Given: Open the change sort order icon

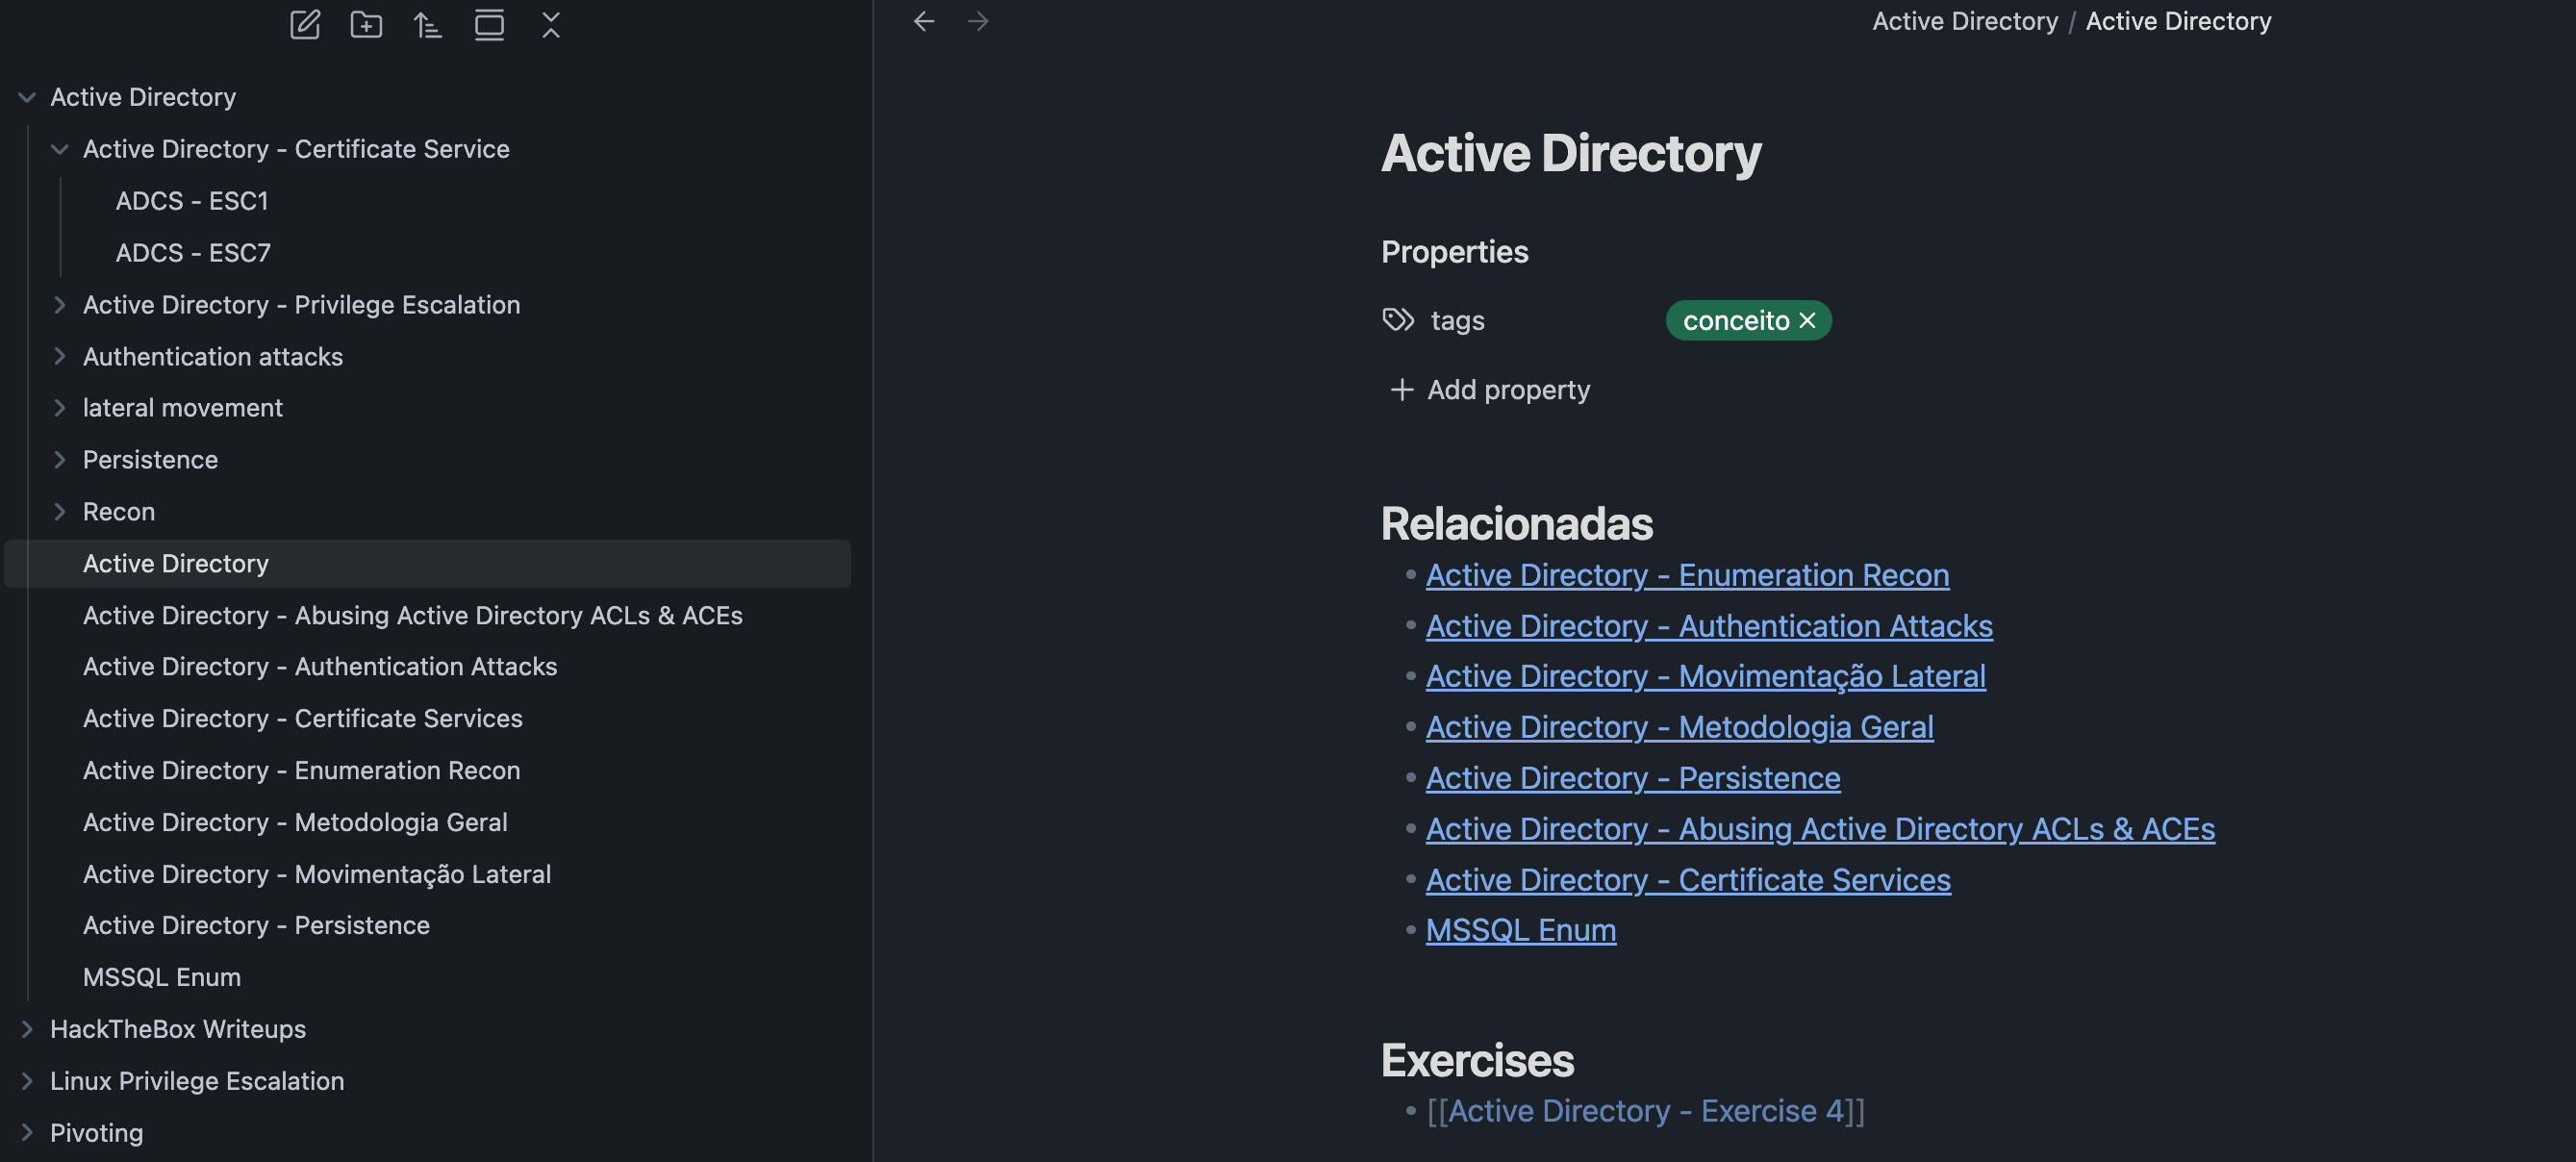Looking at the screenshot, I should 428,24.
